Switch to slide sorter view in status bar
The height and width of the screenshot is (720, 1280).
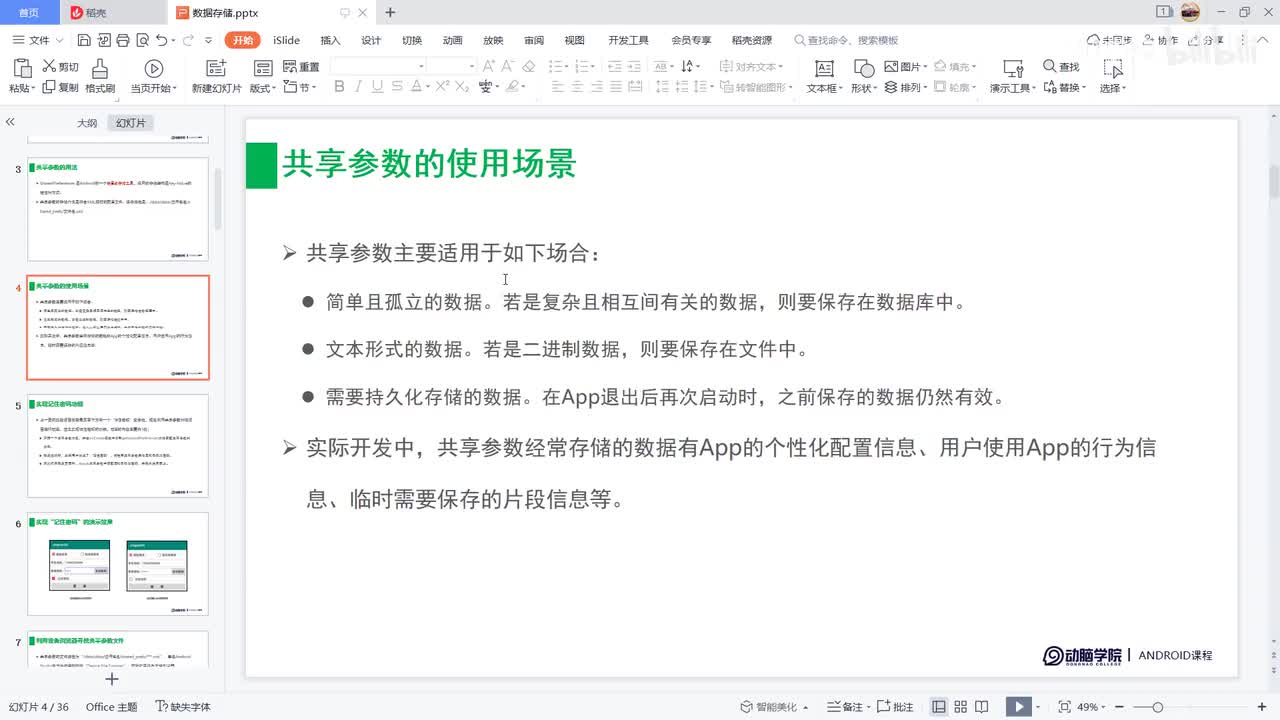(961, 707)
